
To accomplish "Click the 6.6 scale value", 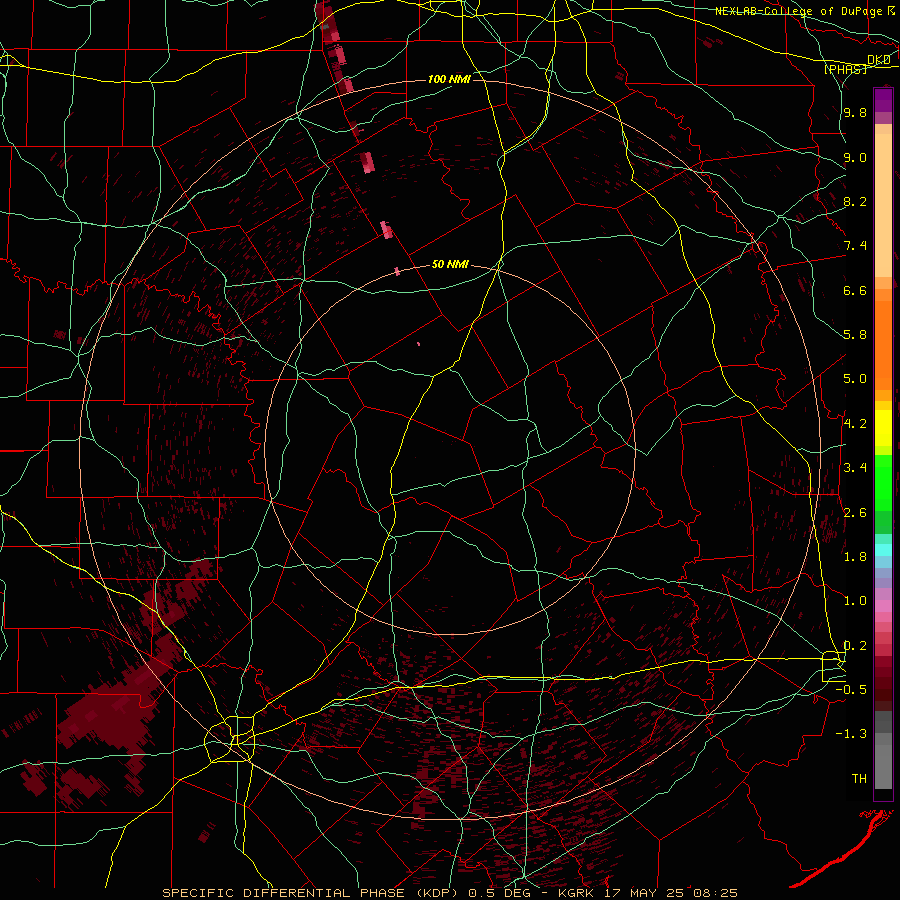I will (x=855, y=290).
